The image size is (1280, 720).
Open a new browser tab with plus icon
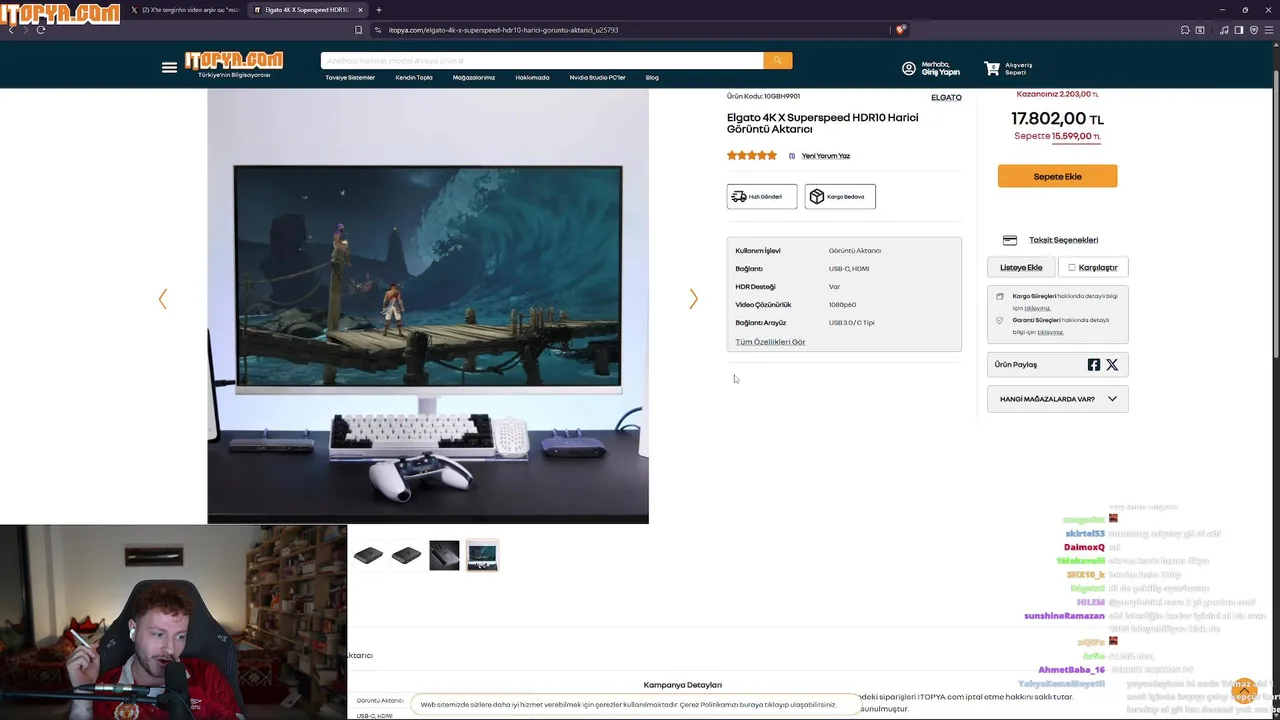point(379,10)
